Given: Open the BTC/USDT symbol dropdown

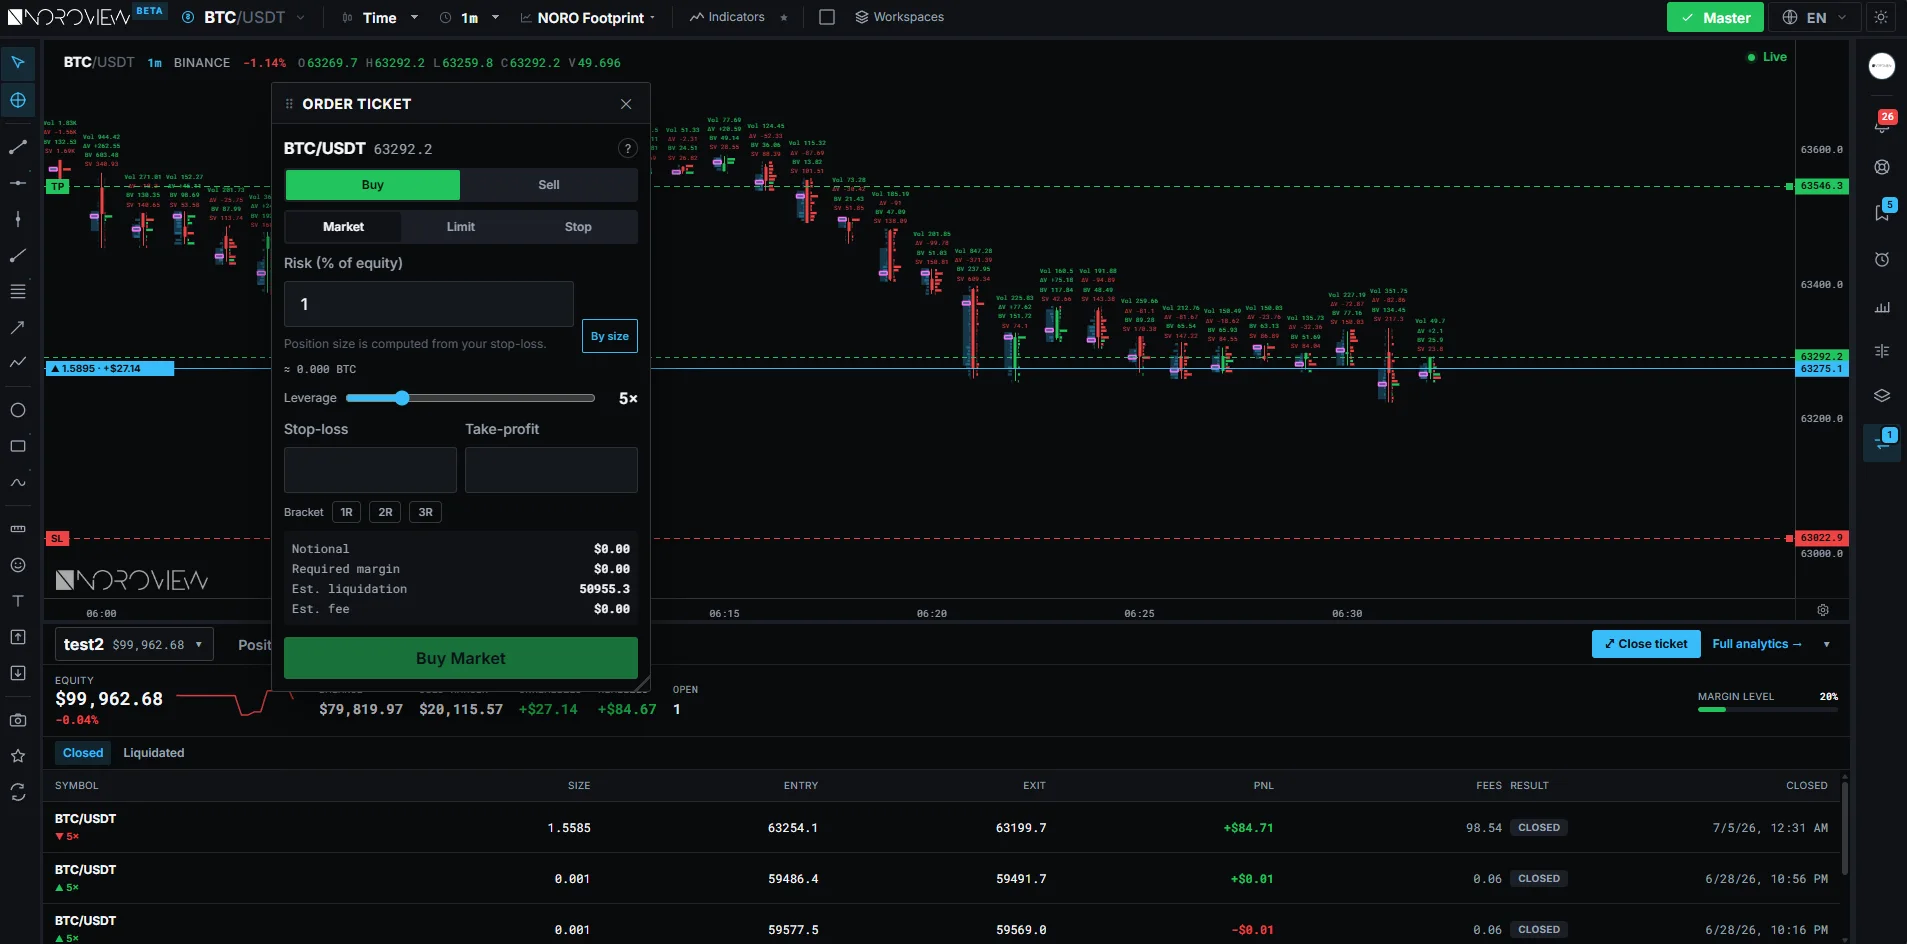Looking at the screenshot, I should click(x=244, y=17).
